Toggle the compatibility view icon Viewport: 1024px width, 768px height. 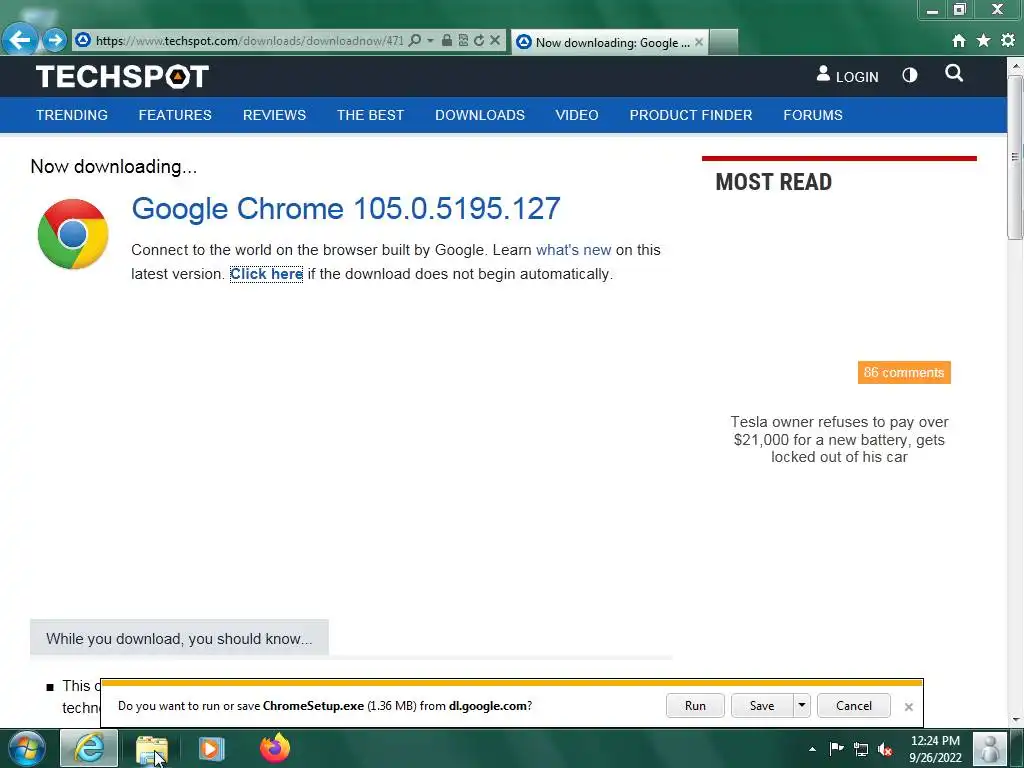[x=463, y=40]
